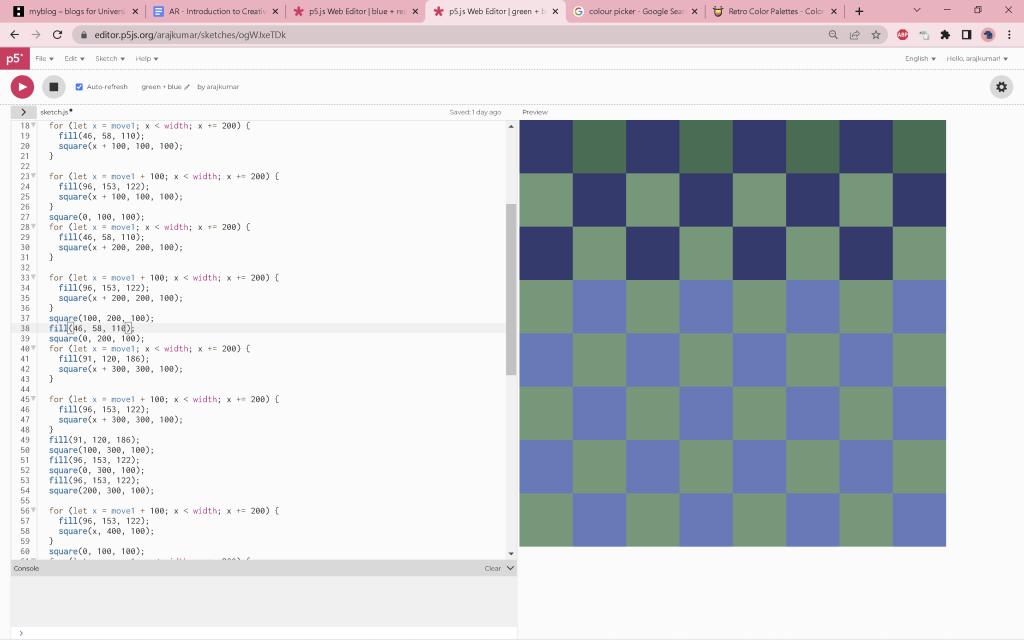This screenshot has height=640, width=1024.
Task: Go back in browser history
Action: click(x=14, y=35)
